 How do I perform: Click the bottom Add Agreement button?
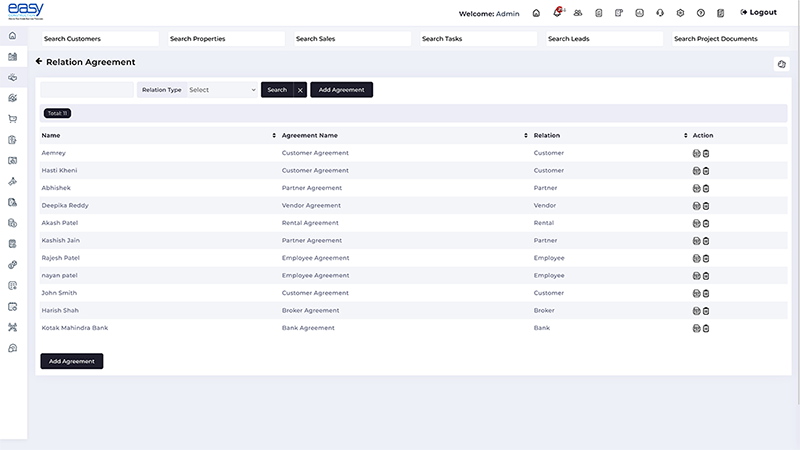(71, 361)
